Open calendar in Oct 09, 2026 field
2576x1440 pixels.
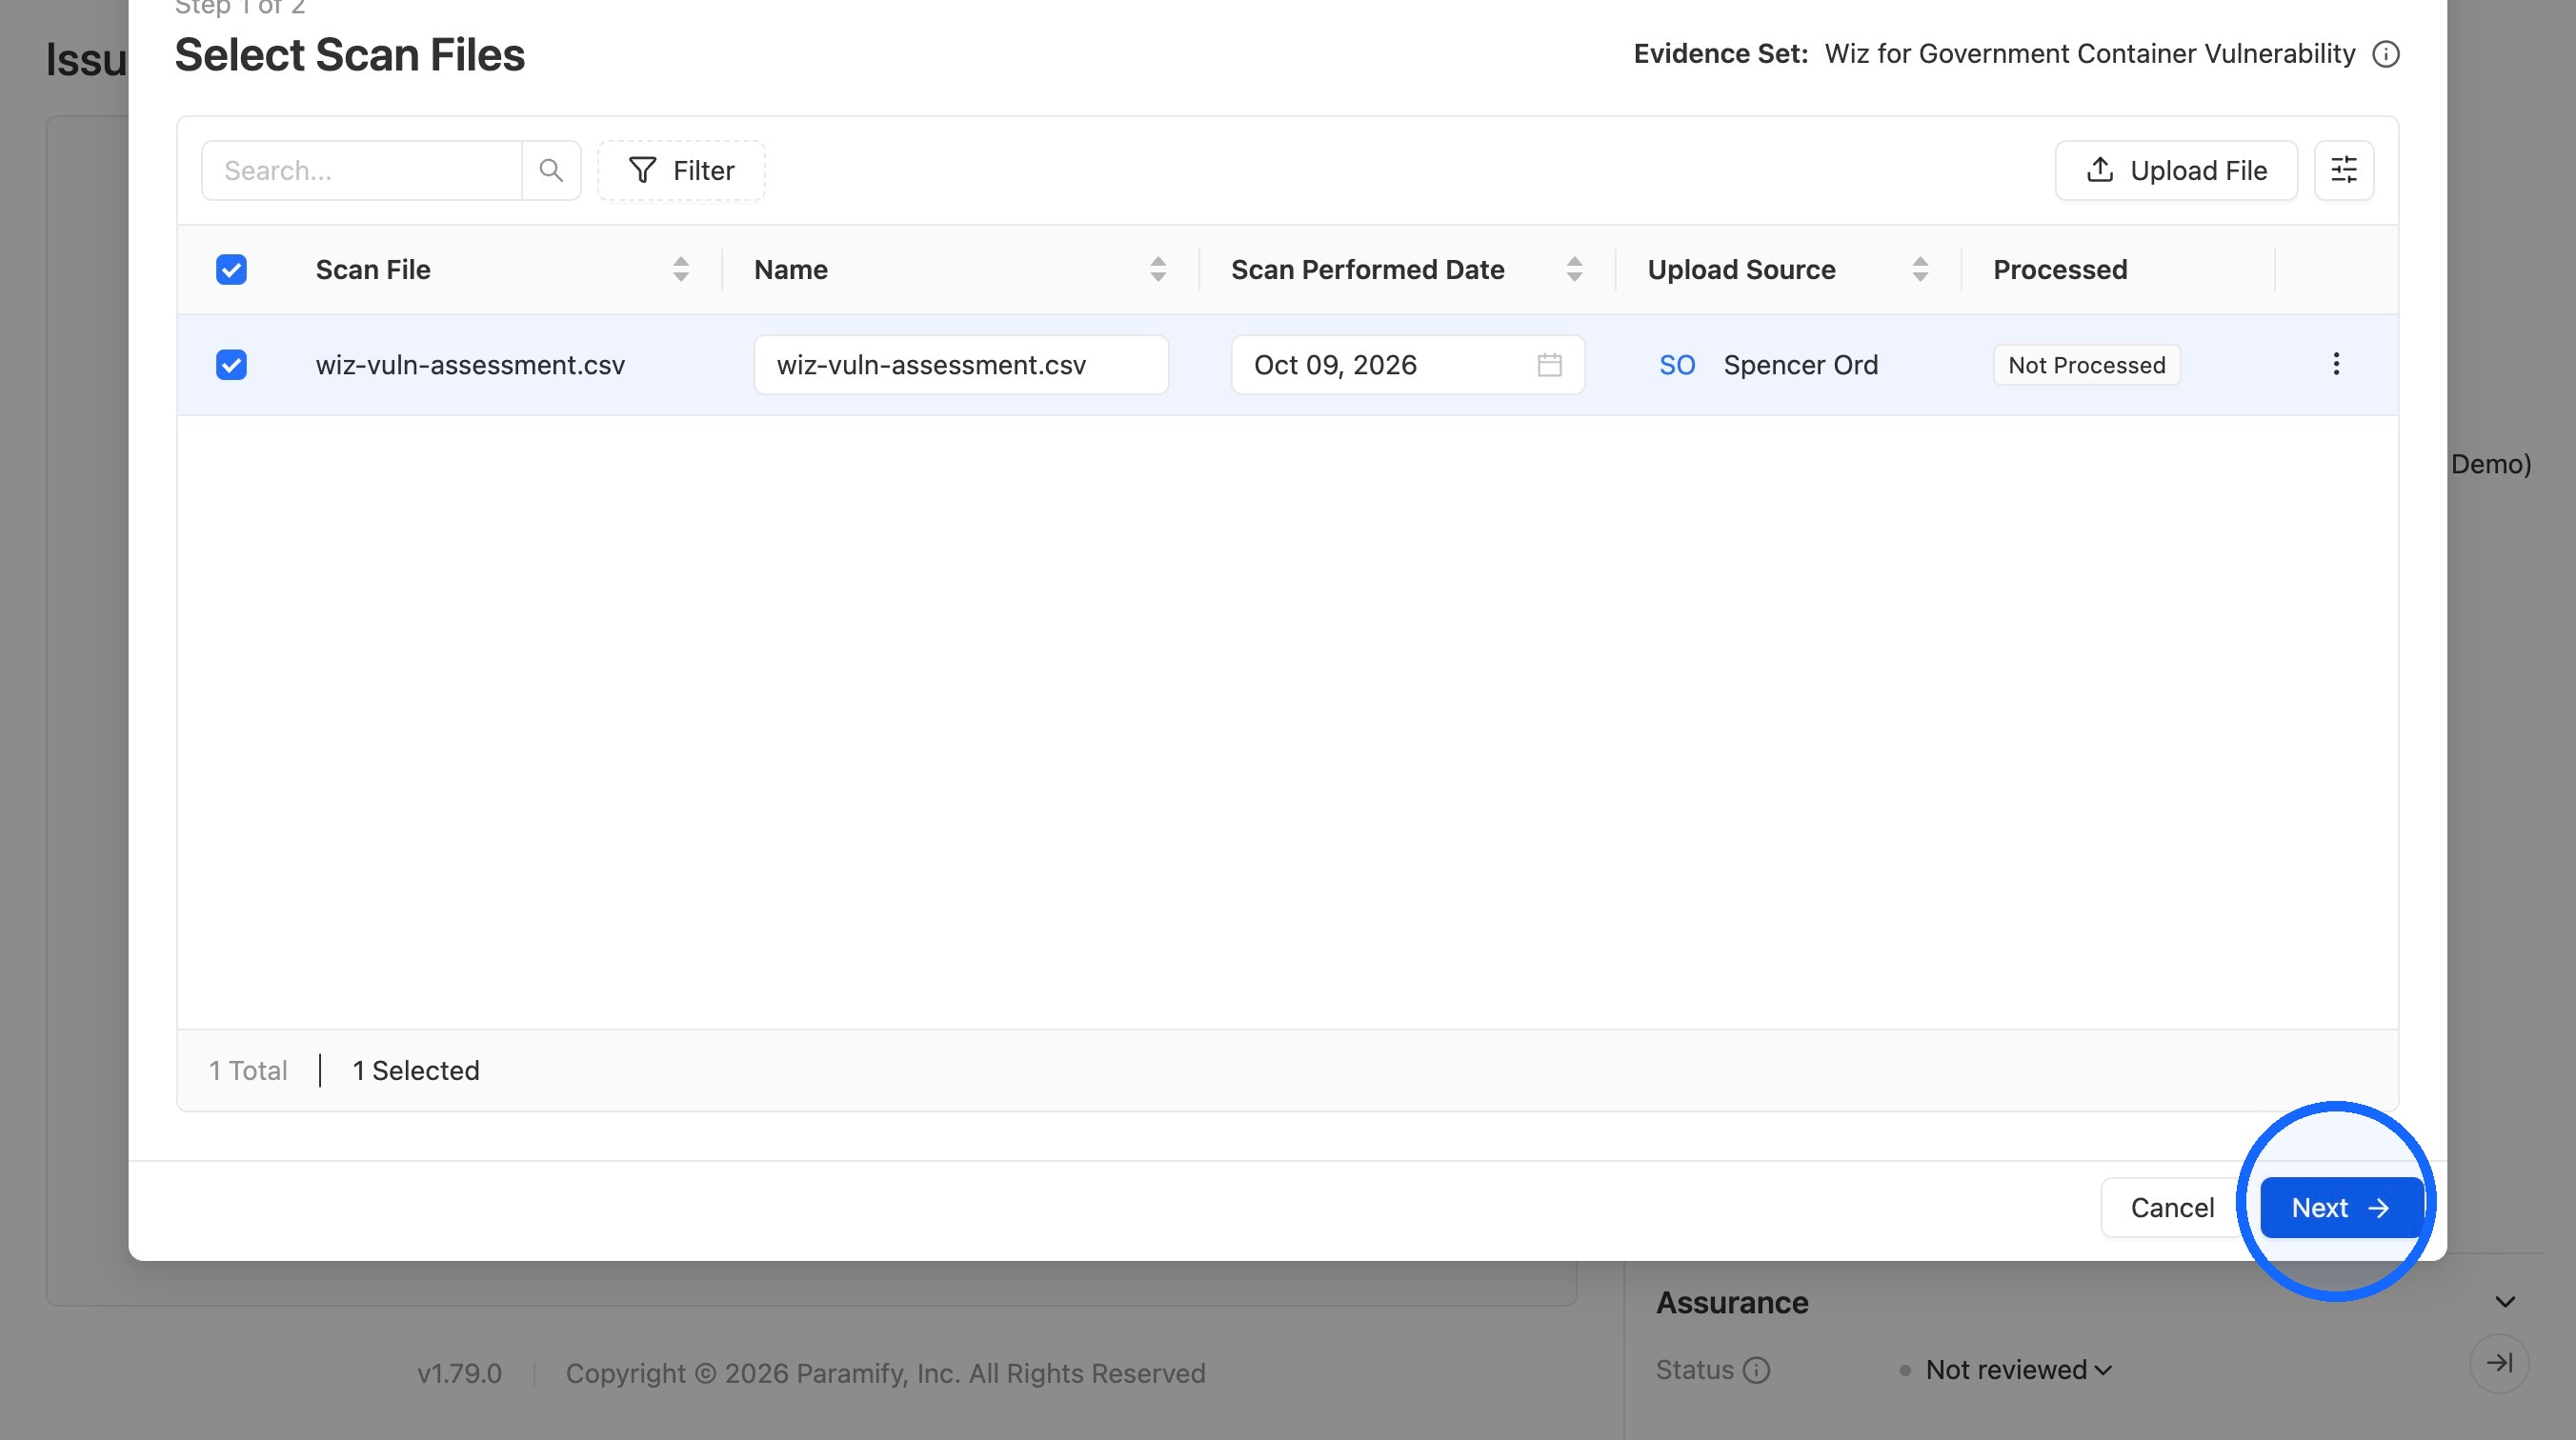tap(1549, 365)
